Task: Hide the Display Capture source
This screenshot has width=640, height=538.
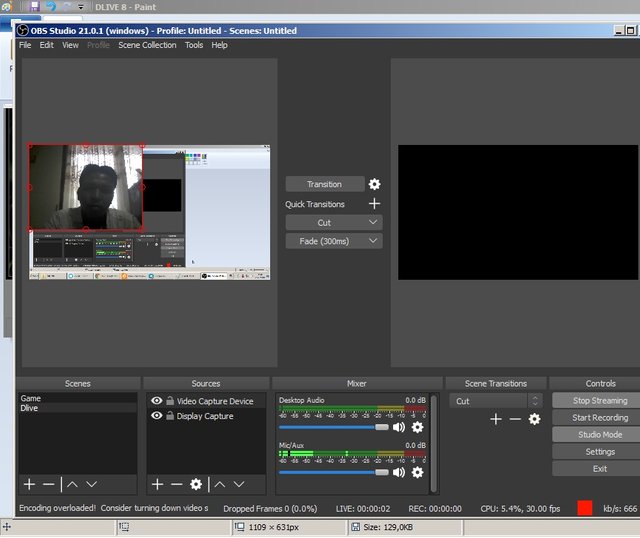Action: [x=156, y=416]
